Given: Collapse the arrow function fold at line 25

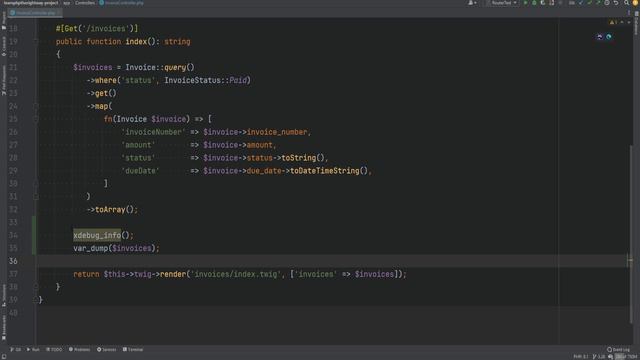Looking at the screenshot, I should coord(36,119).
